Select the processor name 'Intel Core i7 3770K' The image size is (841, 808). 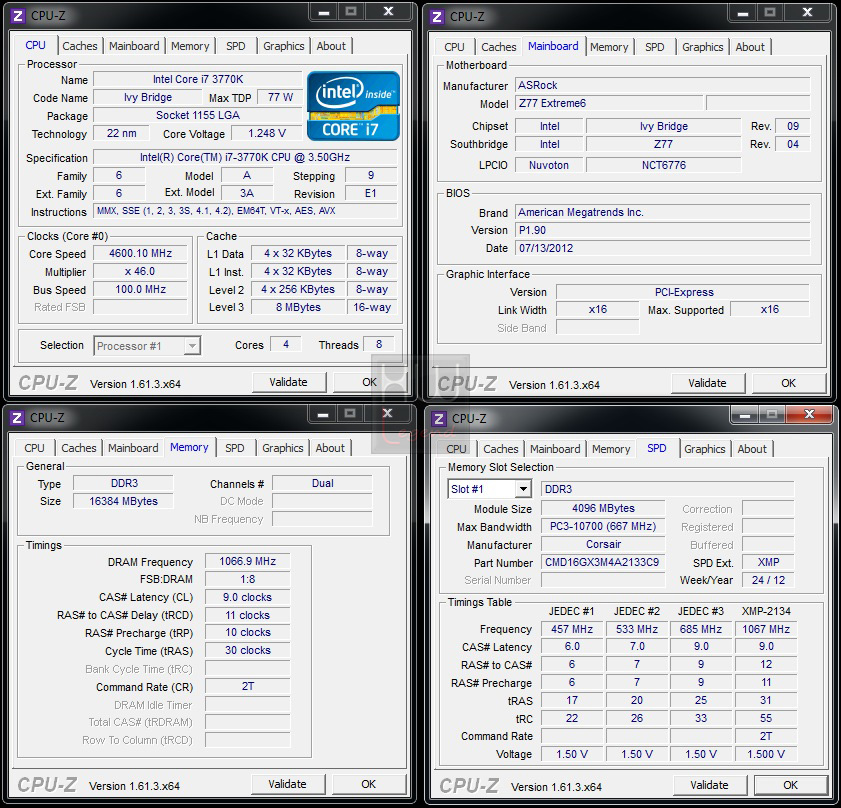point(198,79)
